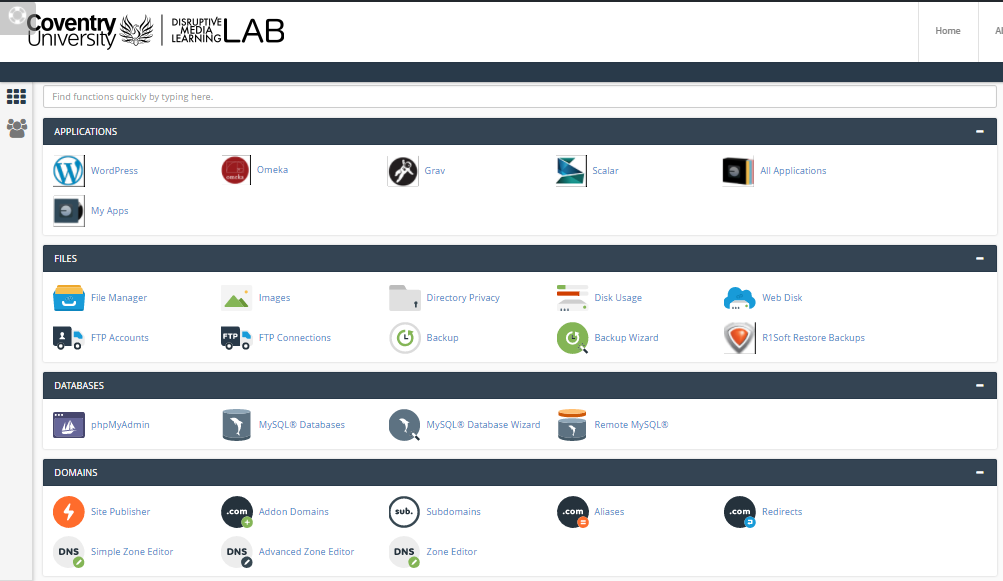Click the R1Soft Restore Backups shield icon
1003x581 pixels.
click(x=739, y=338)
